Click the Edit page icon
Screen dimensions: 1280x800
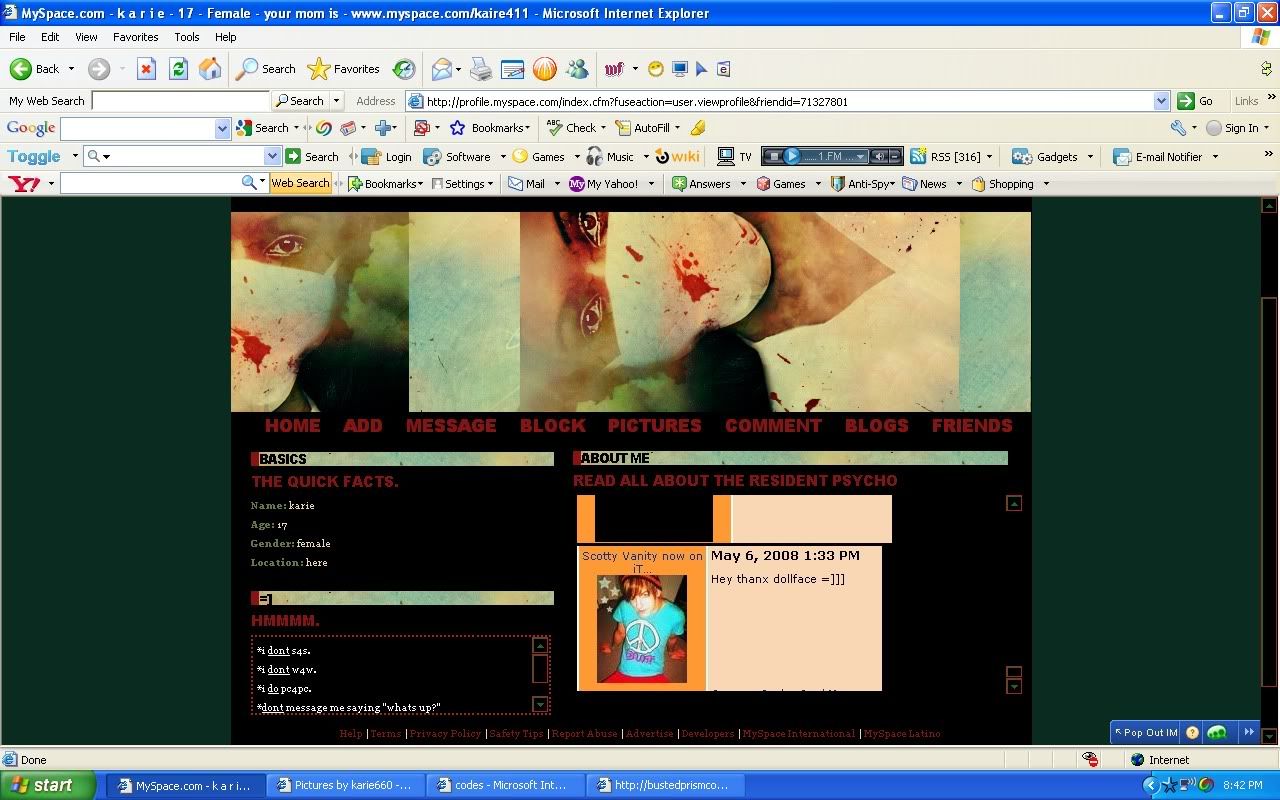click(512, 69)
